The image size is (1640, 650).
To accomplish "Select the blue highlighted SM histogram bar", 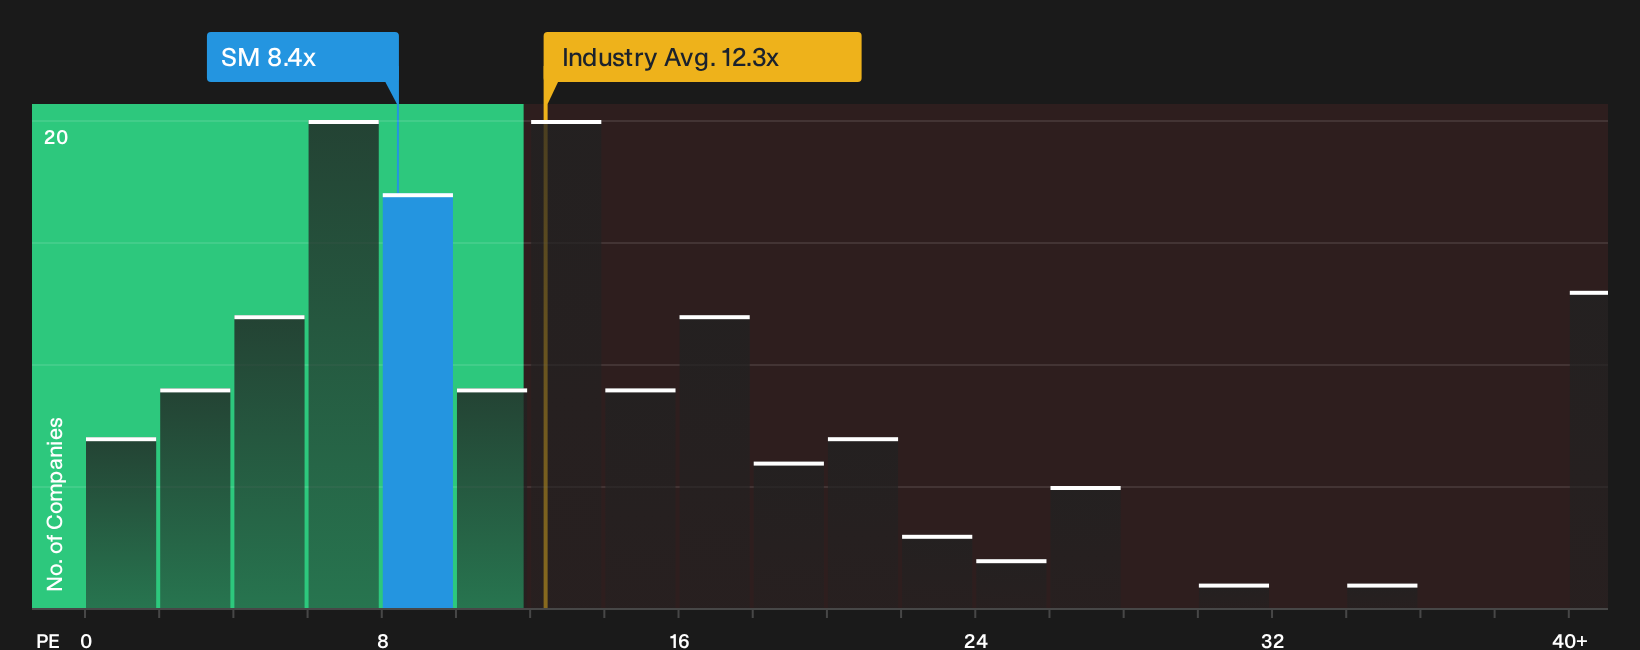I will click(418, 401).
